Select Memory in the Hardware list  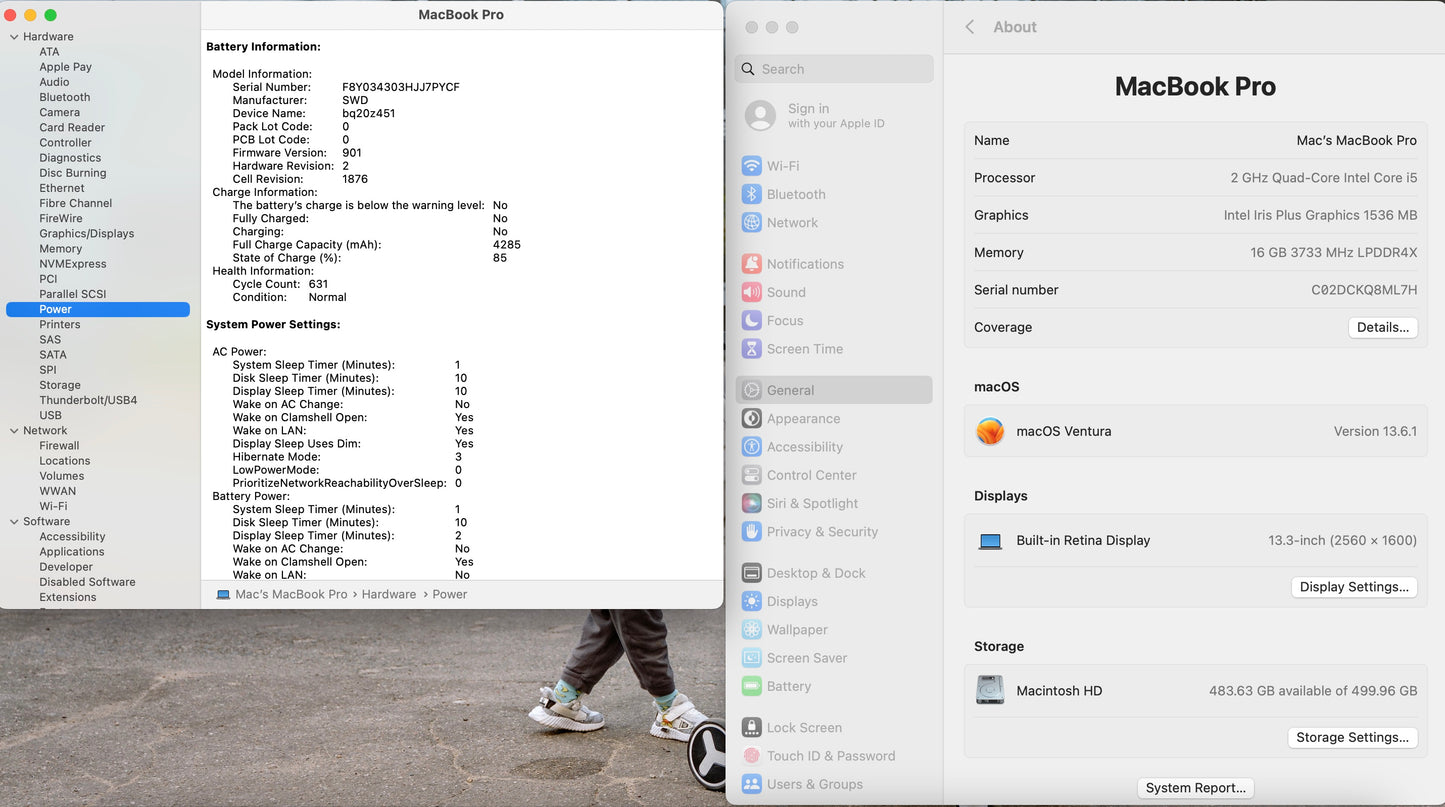[61, 249]
